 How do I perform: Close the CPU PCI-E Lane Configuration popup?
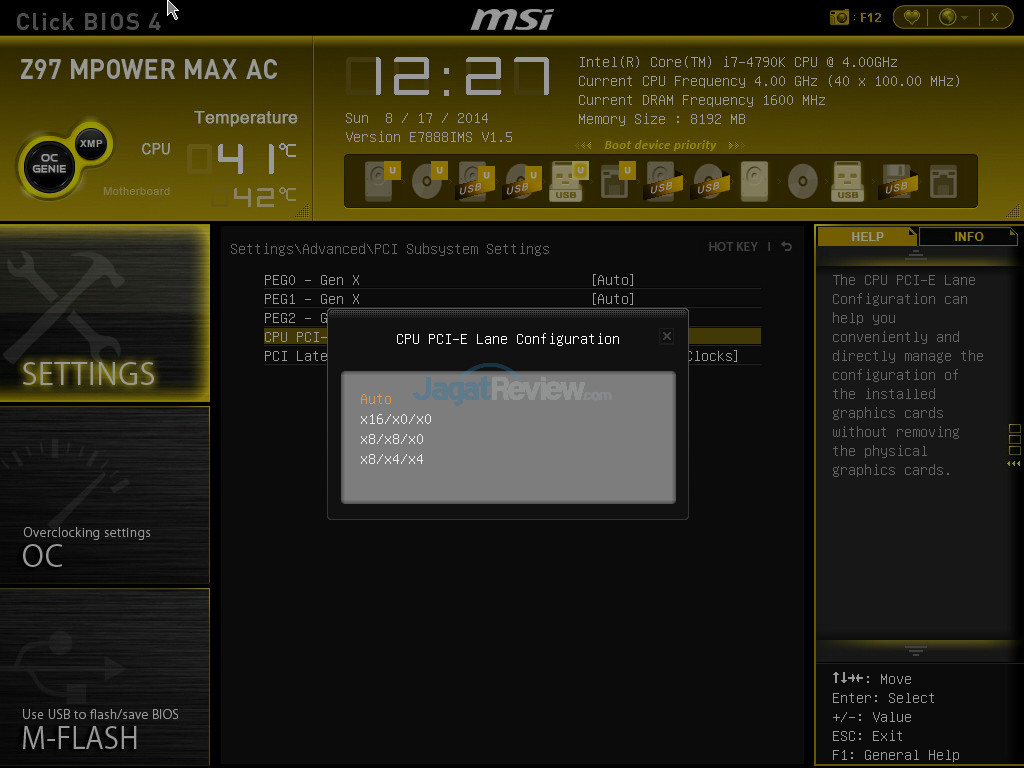[x=666, y=336]
